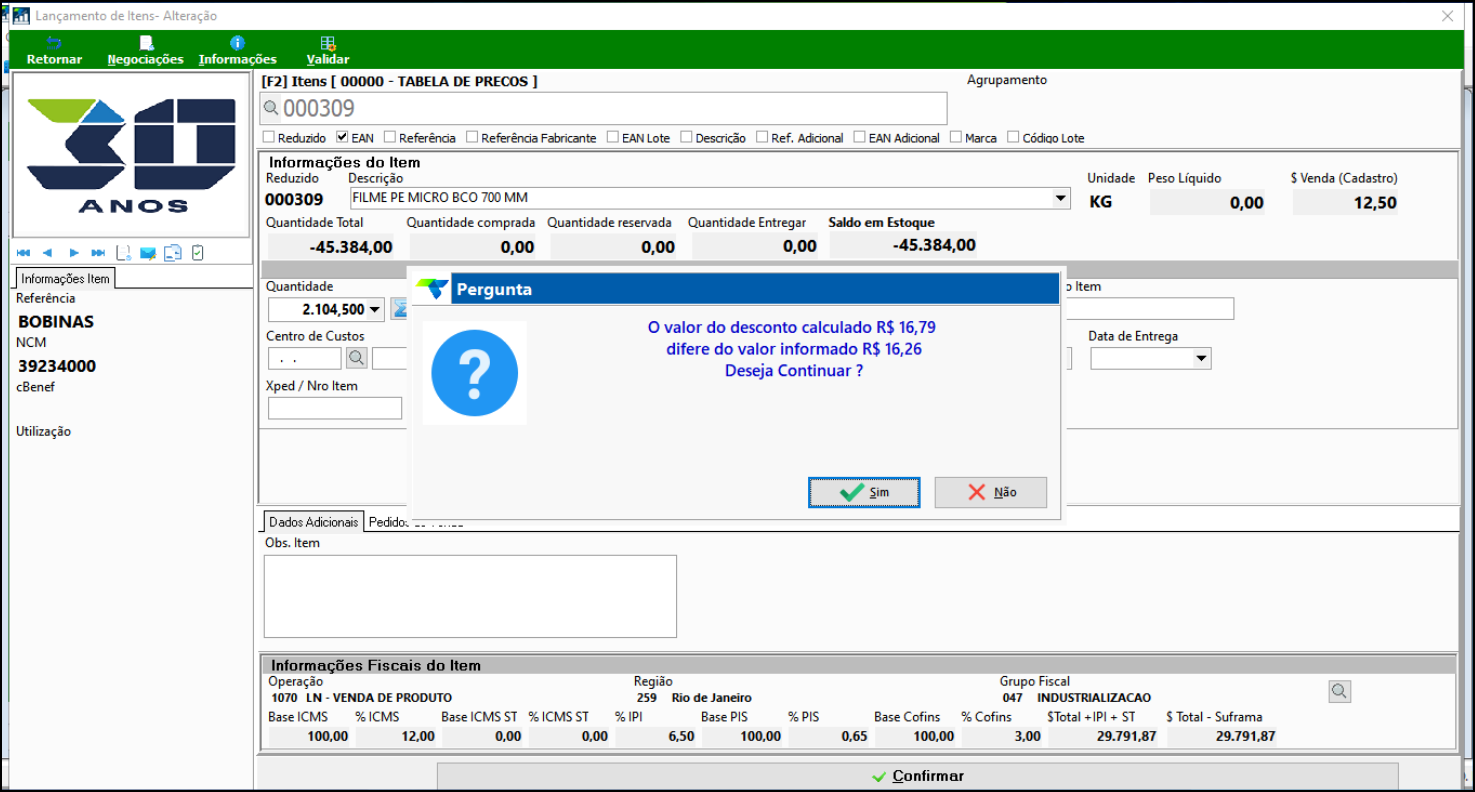Open the Negociações toolbar item

pos(146,51)
